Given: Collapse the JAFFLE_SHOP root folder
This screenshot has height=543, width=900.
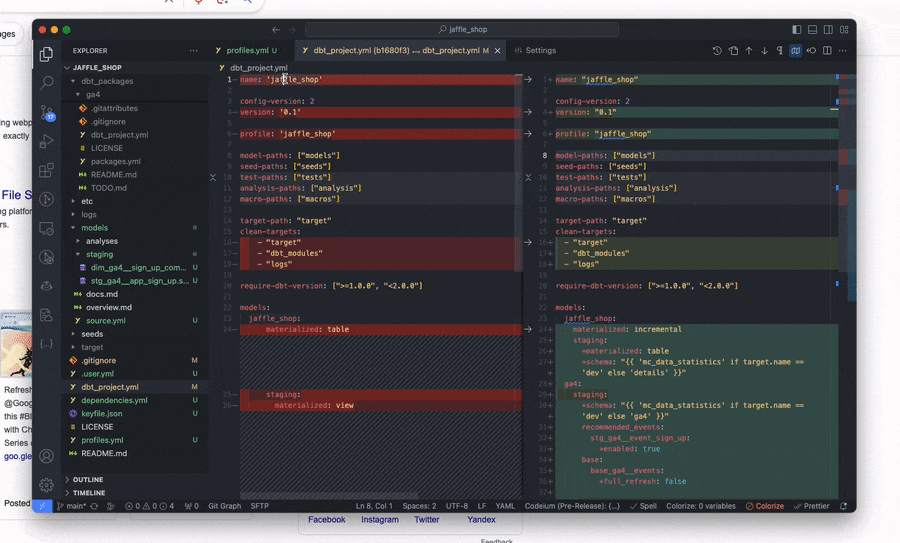Looking at the screenshot, I should click(x=67, y=67).
